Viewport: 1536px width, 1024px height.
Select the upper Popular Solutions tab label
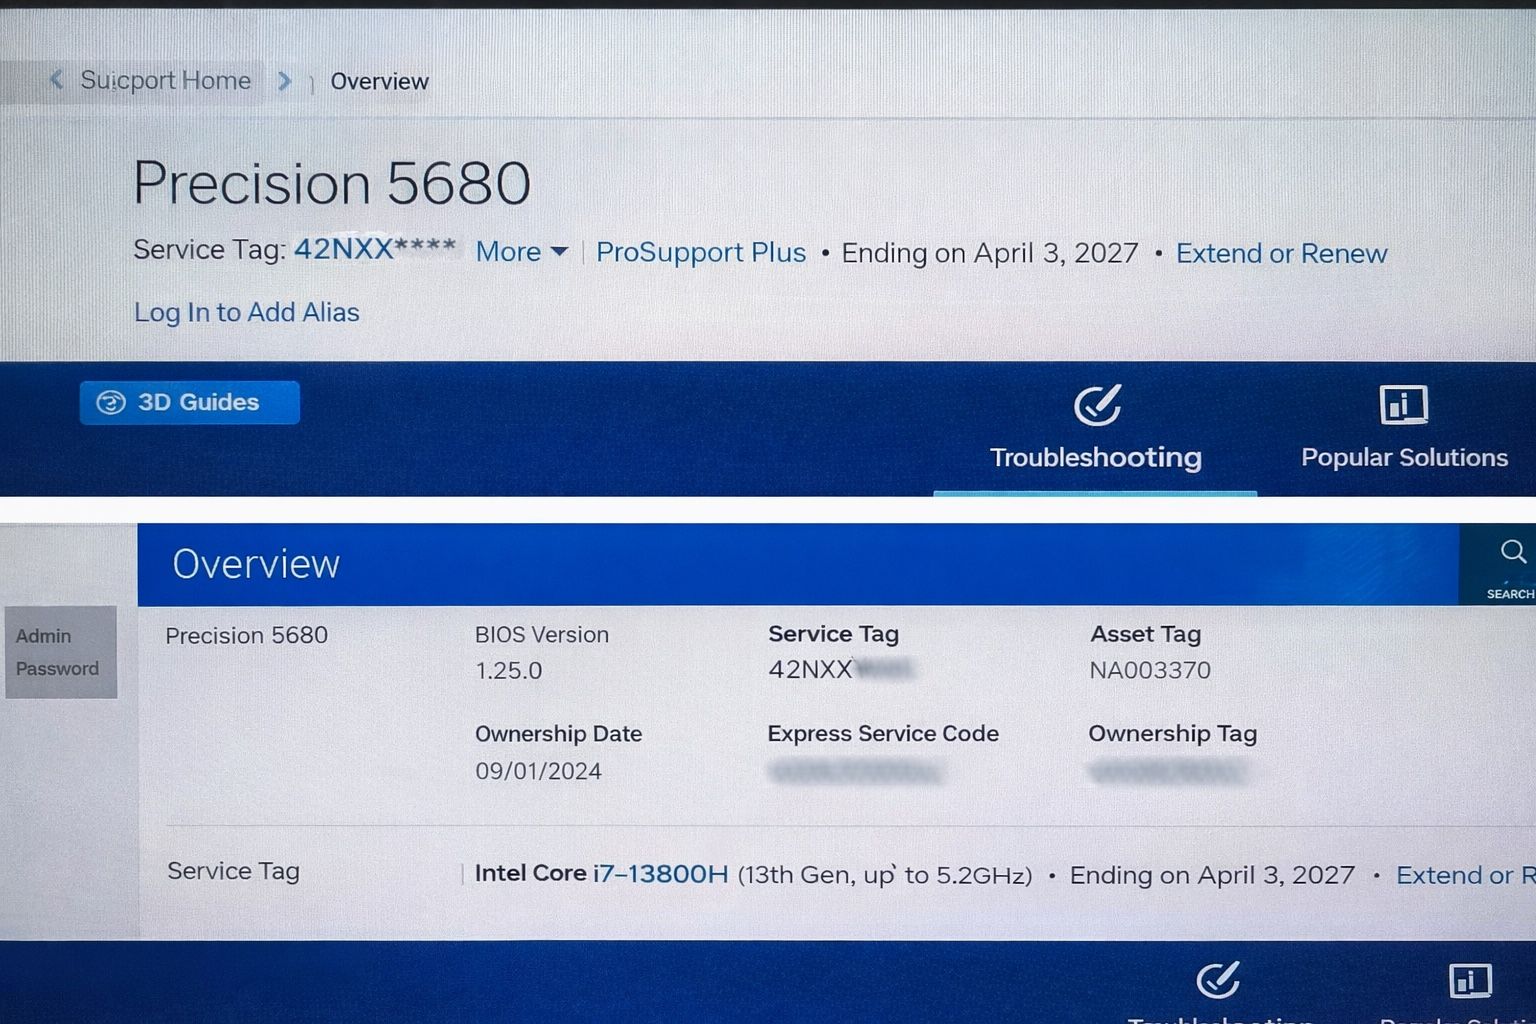(1403, 457)
